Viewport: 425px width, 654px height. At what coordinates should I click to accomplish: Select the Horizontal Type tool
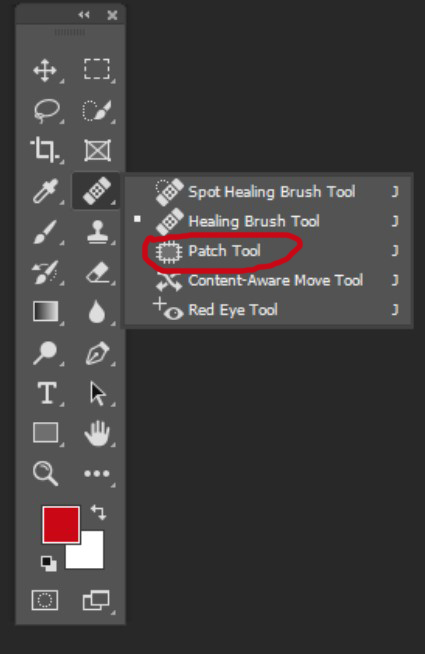point(46,393)
